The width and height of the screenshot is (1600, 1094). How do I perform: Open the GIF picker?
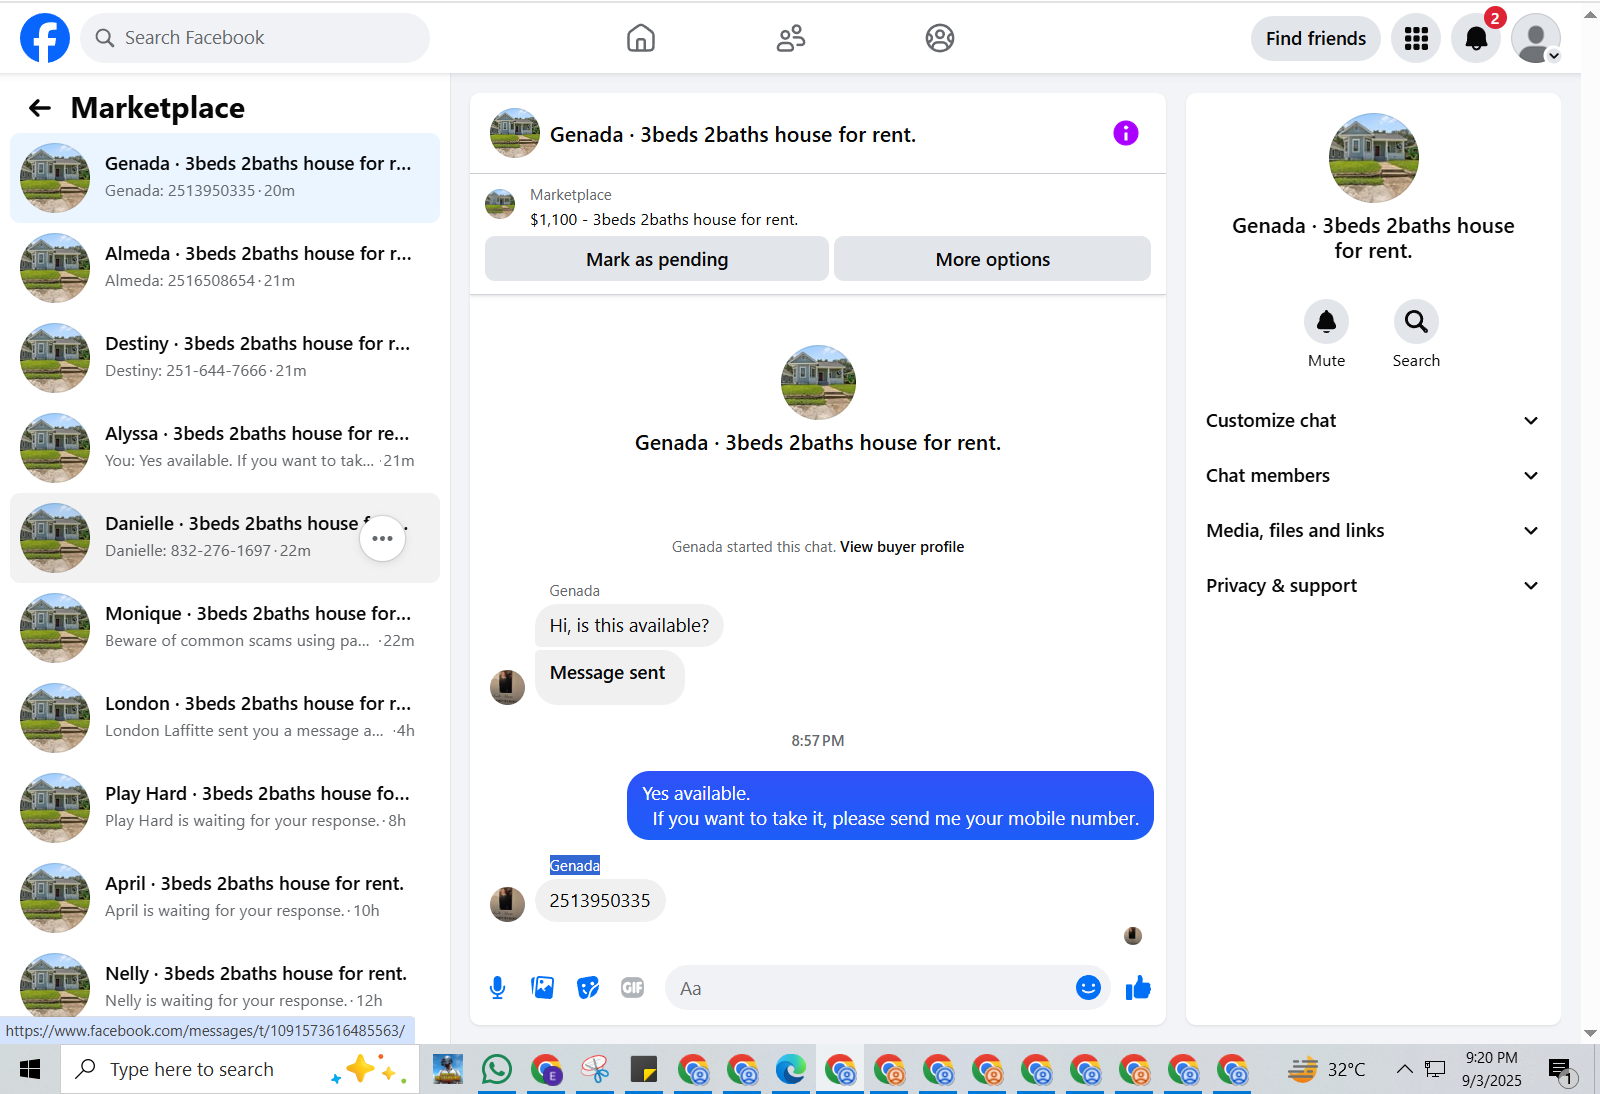[633, 988]
